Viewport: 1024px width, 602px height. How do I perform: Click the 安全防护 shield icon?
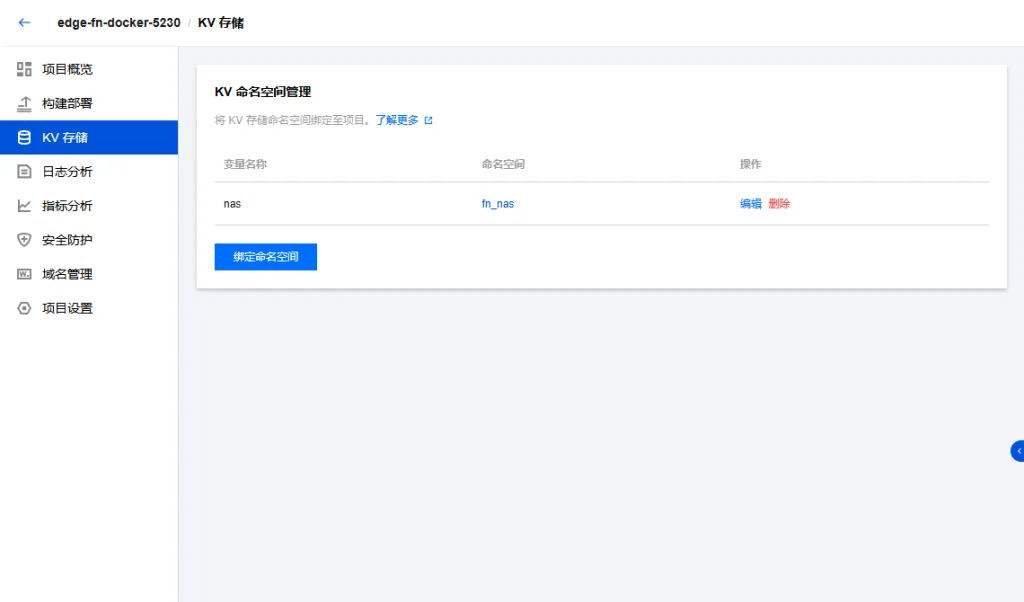click(x=25, y=240)
